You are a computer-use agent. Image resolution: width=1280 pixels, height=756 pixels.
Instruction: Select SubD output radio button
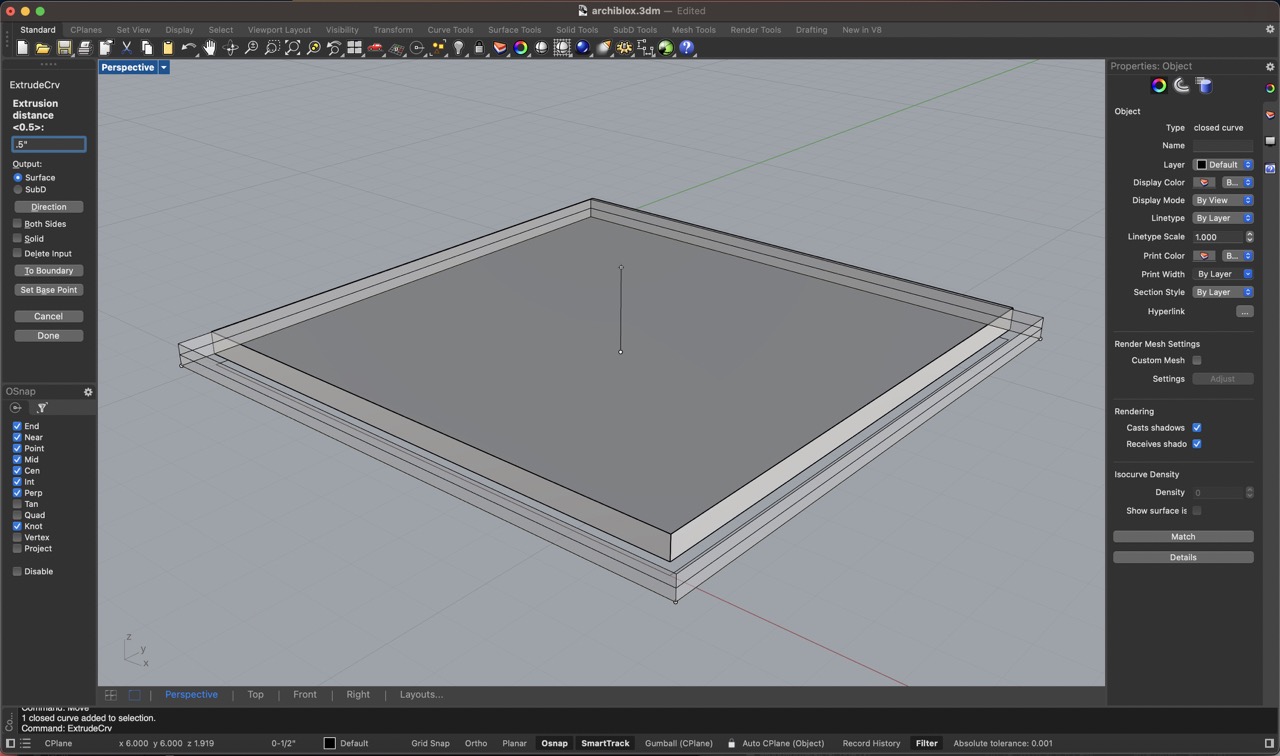point(17,189)
